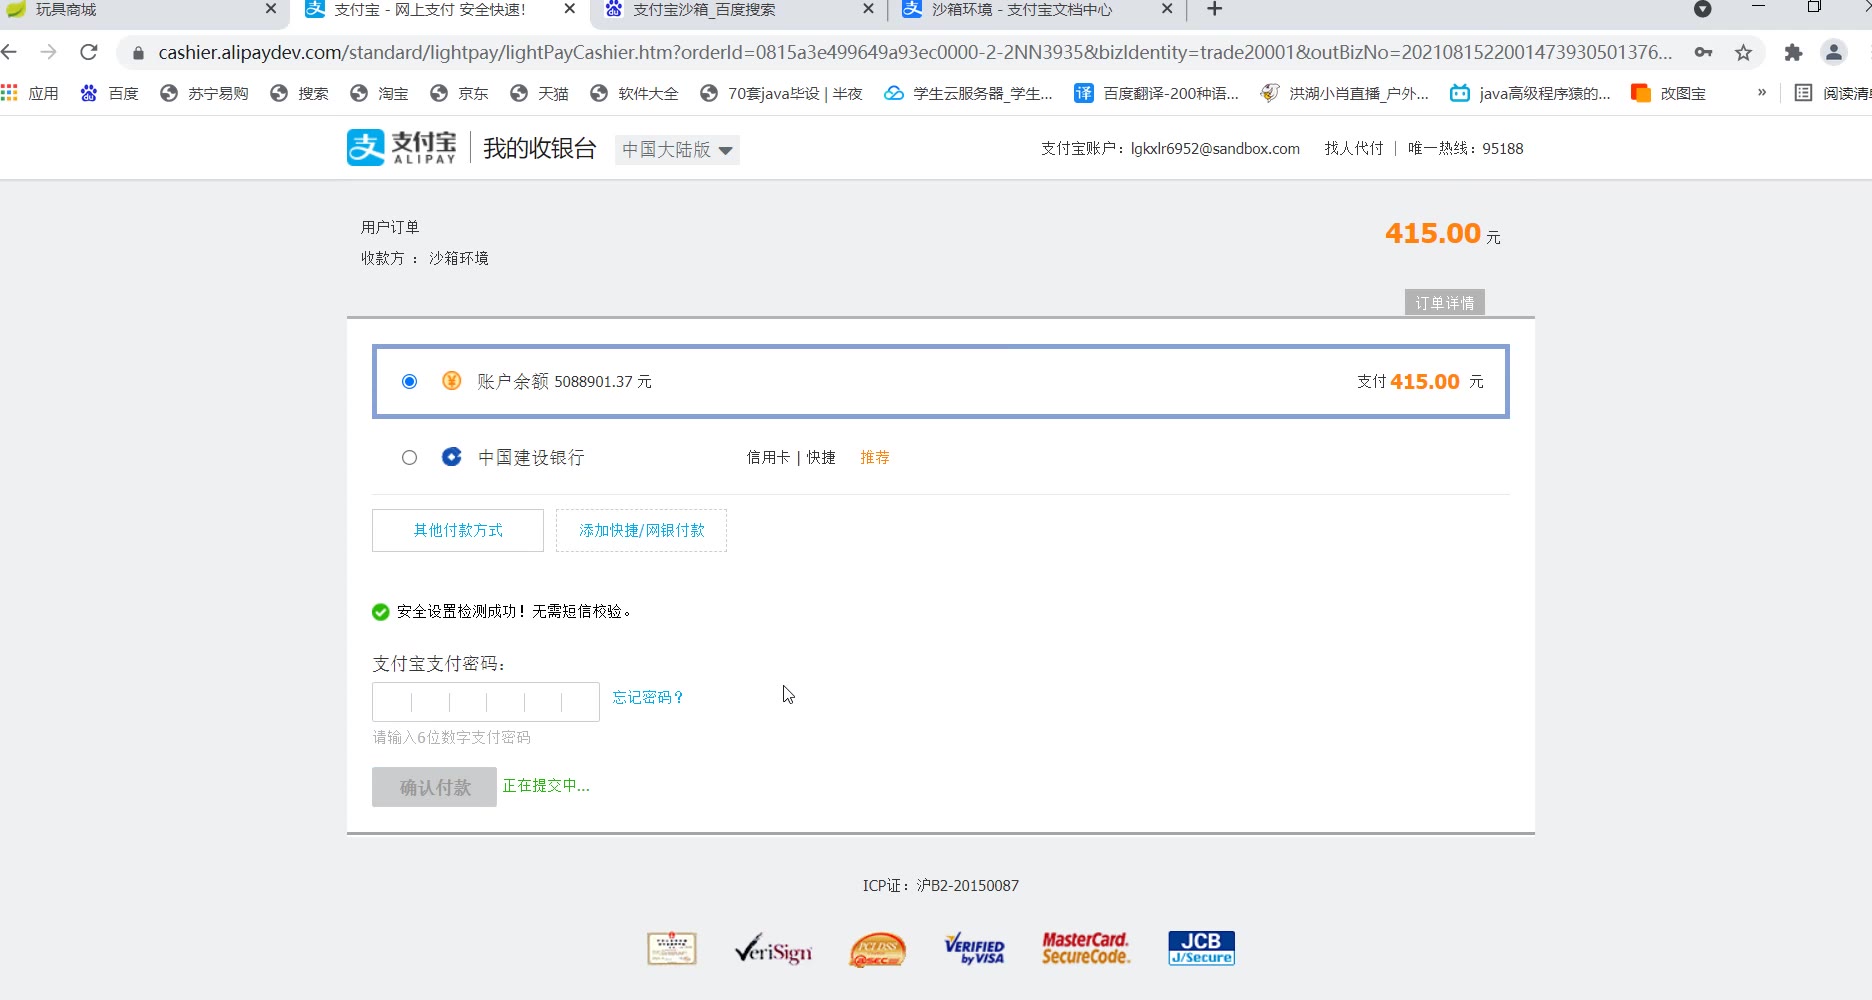1872x1000 pixels.
Task: Click the China Construction Bank logo icon
Action: pyautogui.click(x=452, y=457)
